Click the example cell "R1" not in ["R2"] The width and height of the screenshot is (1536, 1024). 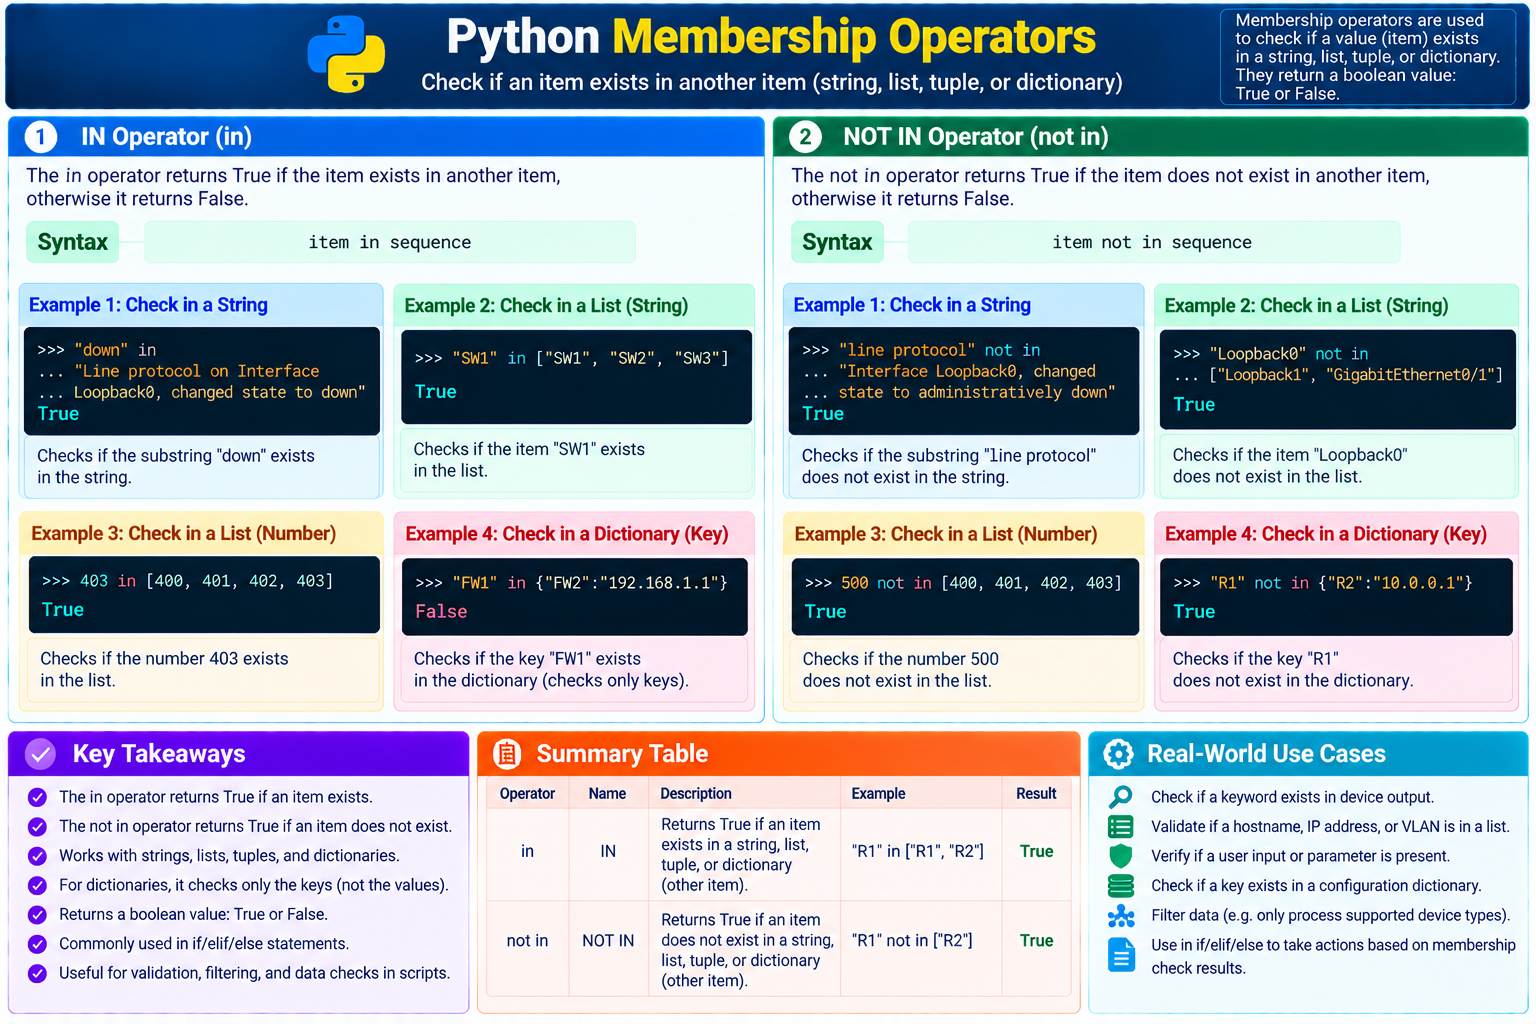pyautogui.click(x=912, y=941)
